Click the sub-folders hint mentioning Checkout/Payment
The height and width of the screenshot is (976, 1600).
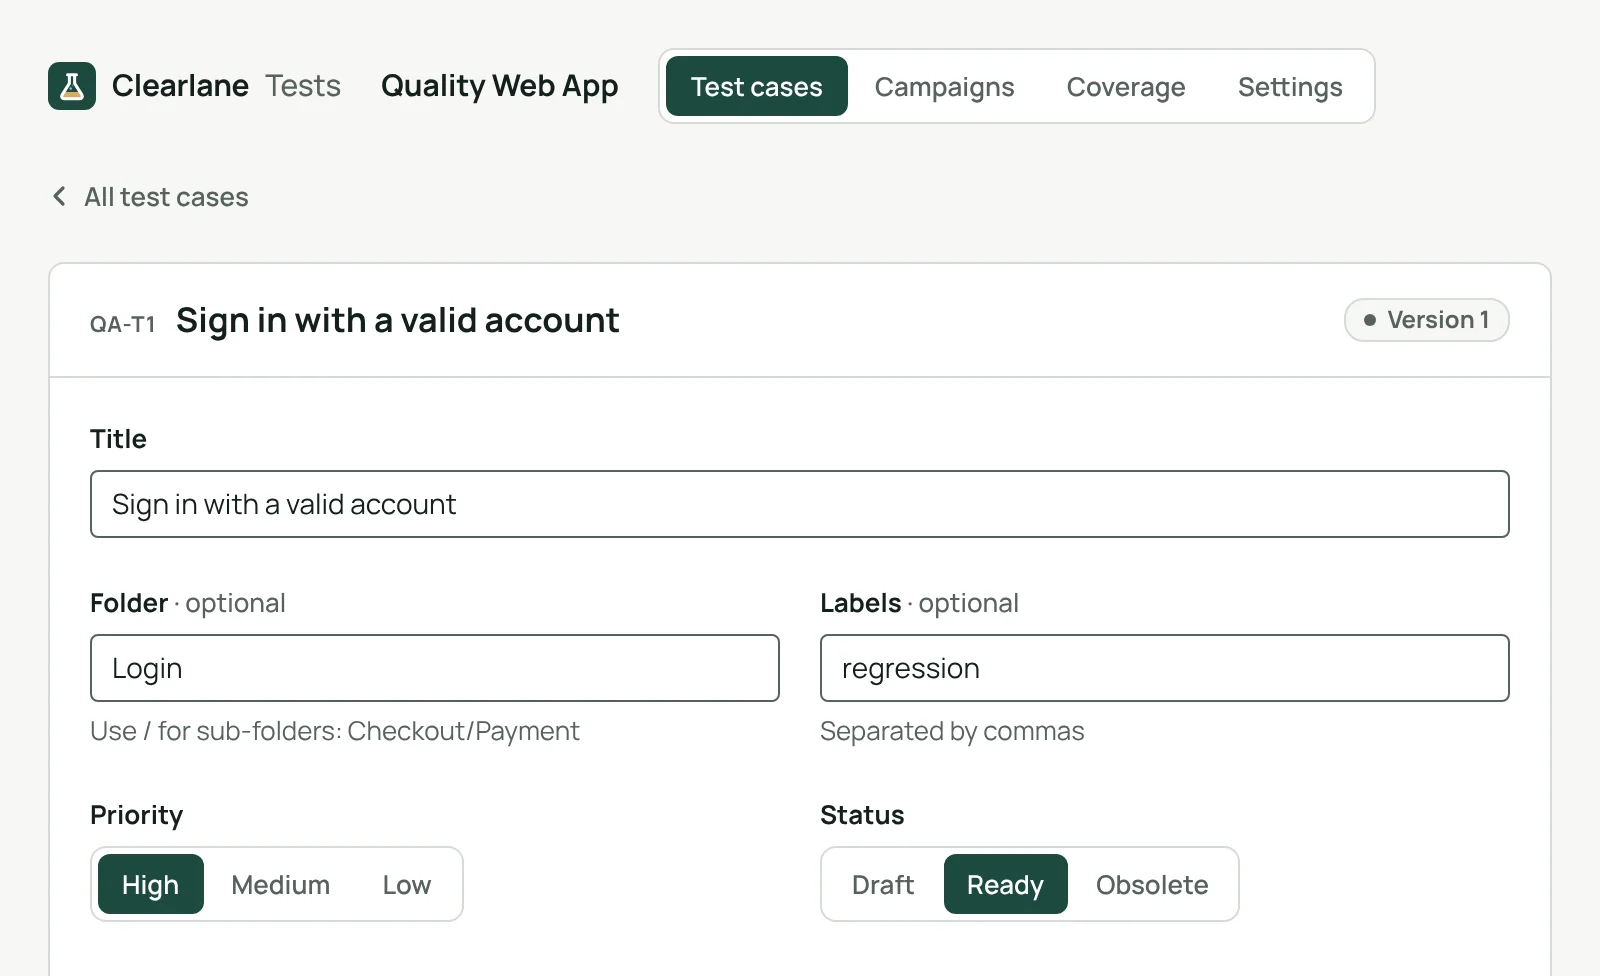335,731
